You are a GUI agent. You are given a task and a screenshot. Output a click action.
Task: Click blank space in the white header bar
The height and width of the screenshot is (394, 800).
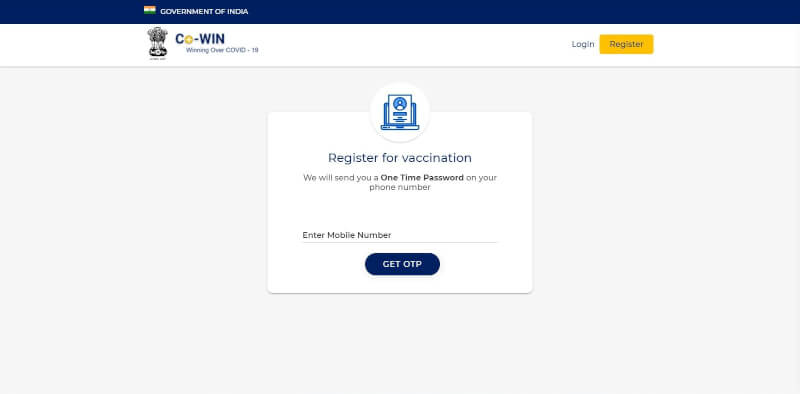tap(408, 45)
